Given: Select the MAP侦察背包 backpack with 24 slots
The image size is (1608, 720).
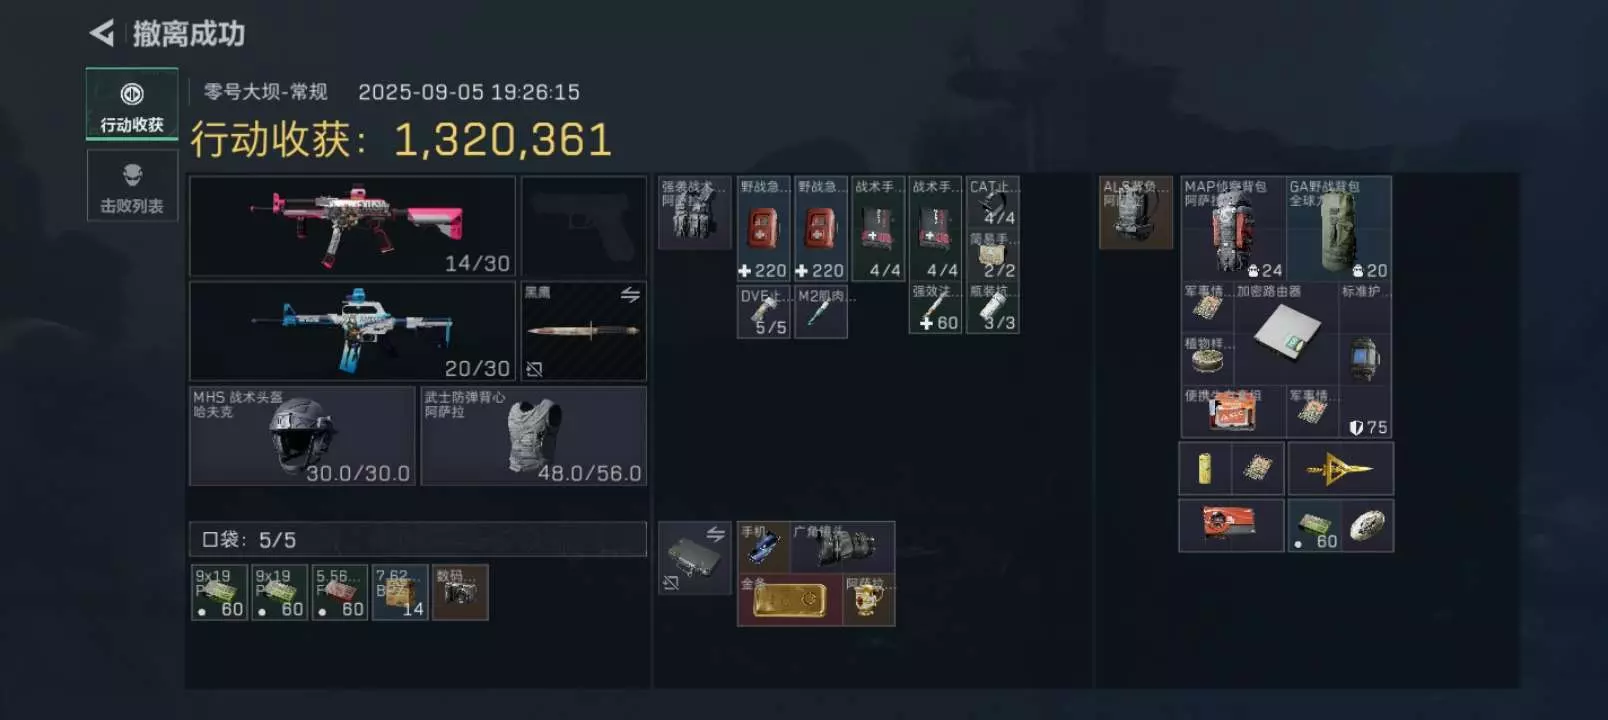Looking at the screenshot, I should pos(1233,228).
